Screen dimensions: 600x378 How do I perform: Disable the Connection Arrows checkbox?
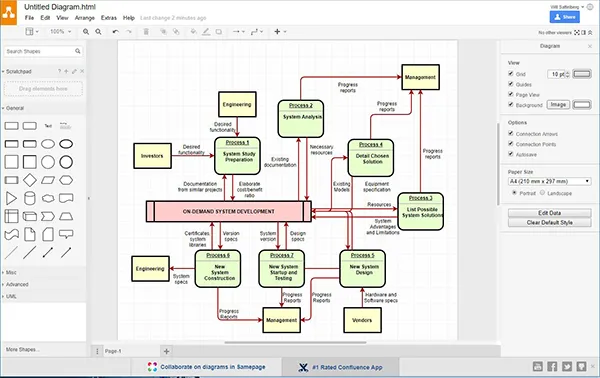pyautogui.click(x=510, y=134)
